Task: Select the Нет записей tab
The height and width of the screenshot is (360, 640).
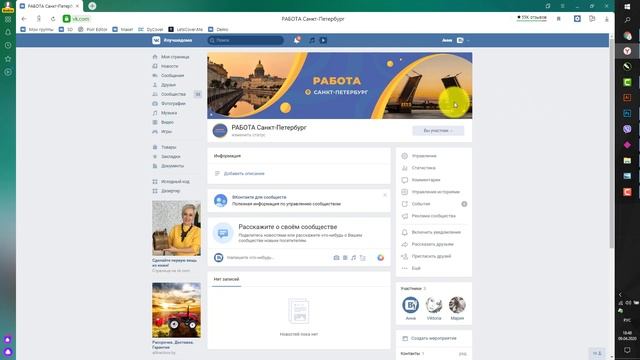Action: coord(227,279)
